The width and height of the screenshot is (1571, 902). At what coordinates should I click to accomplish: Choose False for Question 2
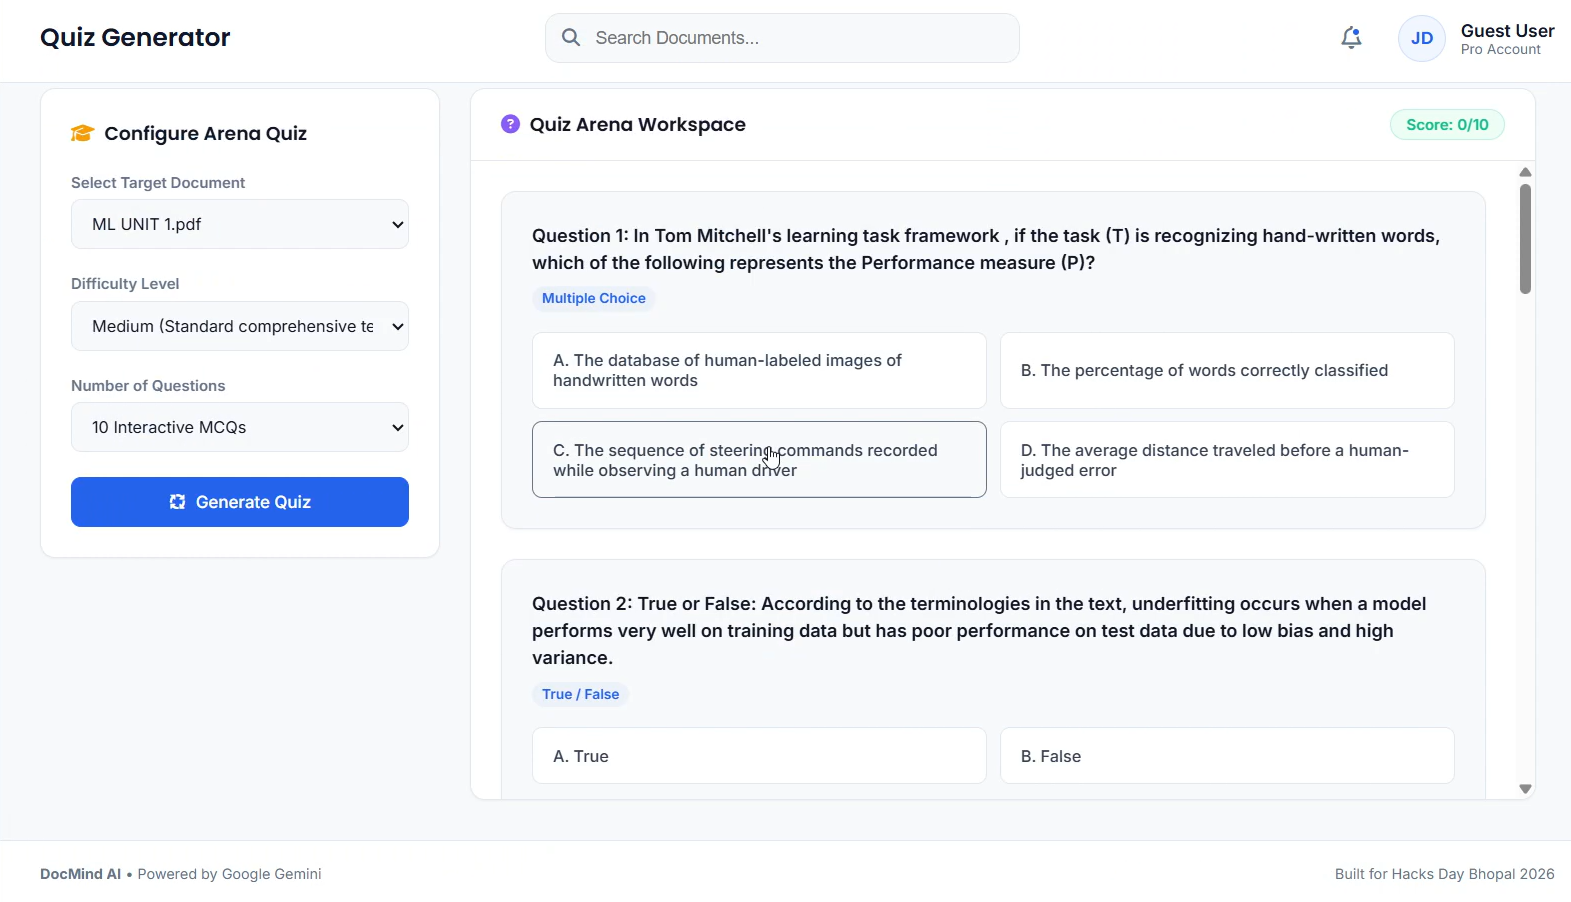(1227, 756)
